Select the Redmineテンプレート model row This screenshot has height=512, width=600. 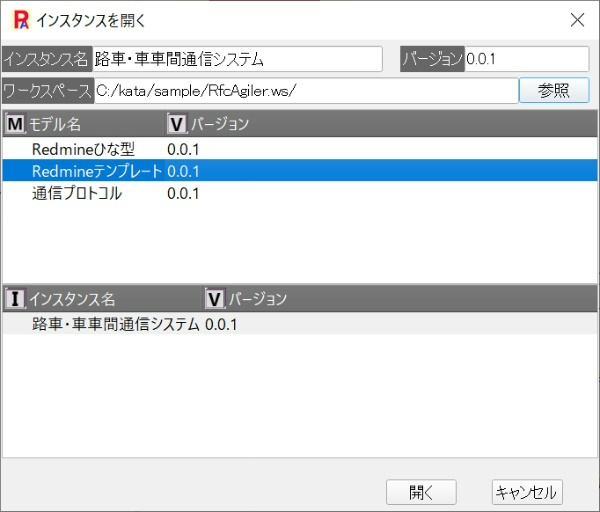pos(300,171)
